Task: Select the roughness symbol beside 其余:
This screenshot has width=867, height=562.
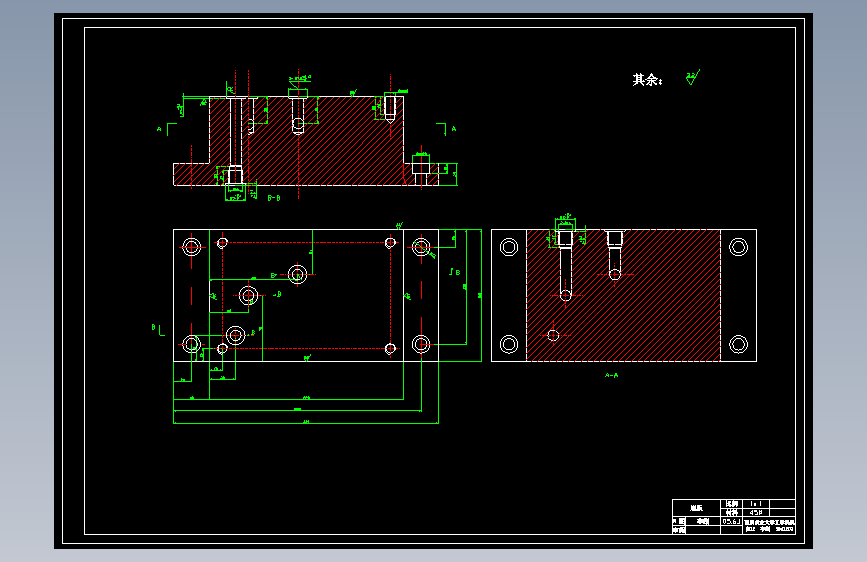Action: click(693, 77)
